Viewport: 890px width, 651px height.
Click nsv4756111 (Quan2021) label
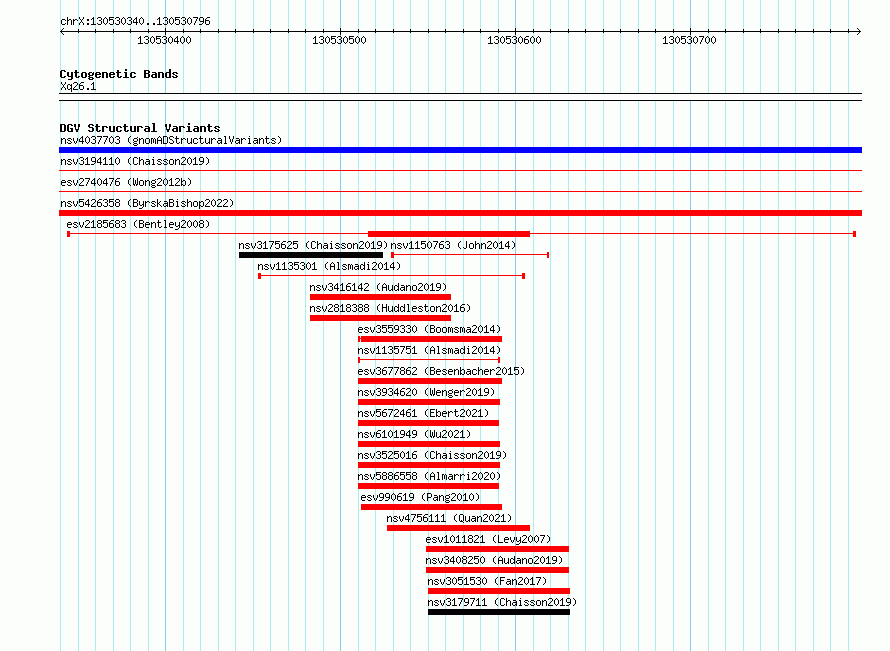(449, 518)
